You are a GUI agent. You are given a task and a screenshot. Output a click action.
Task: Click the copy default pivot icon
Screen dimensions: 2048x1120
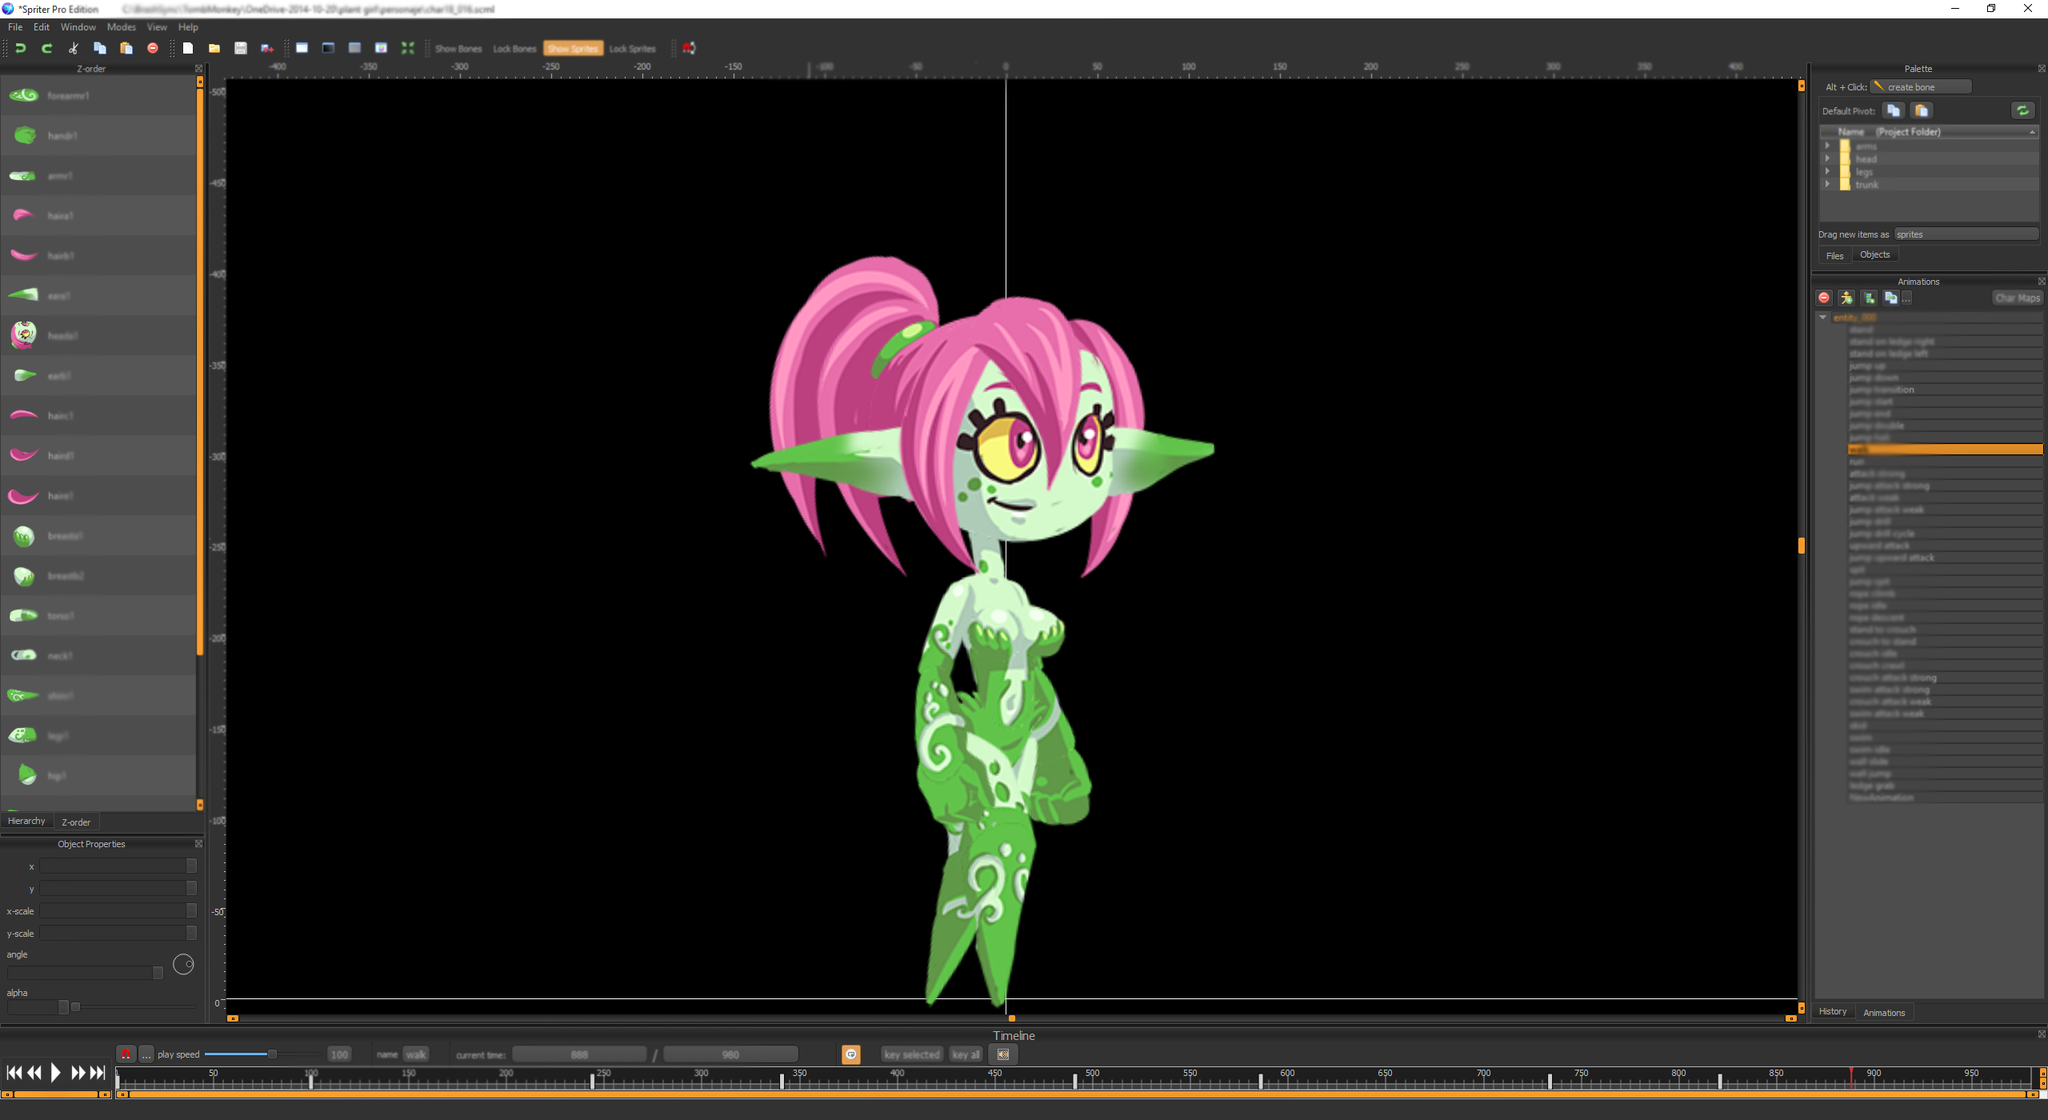point(1893,111)
